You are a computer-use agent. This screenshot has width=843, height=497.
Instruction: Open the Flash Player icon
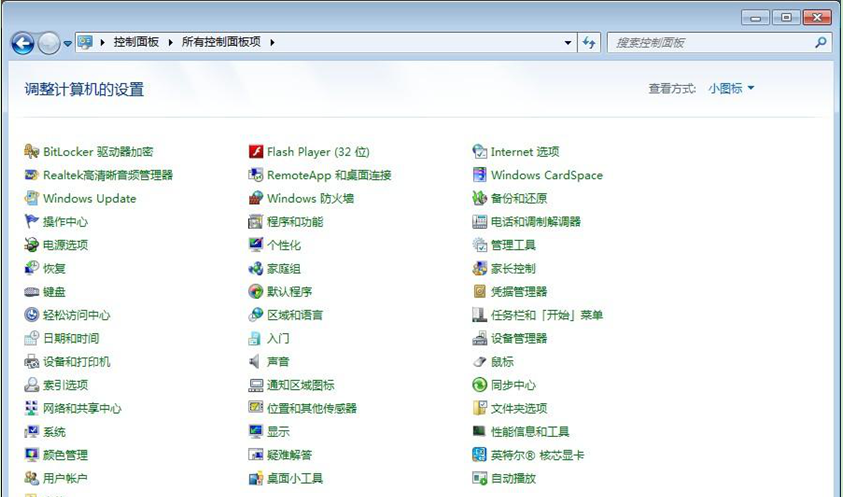[x=256, y=152]
